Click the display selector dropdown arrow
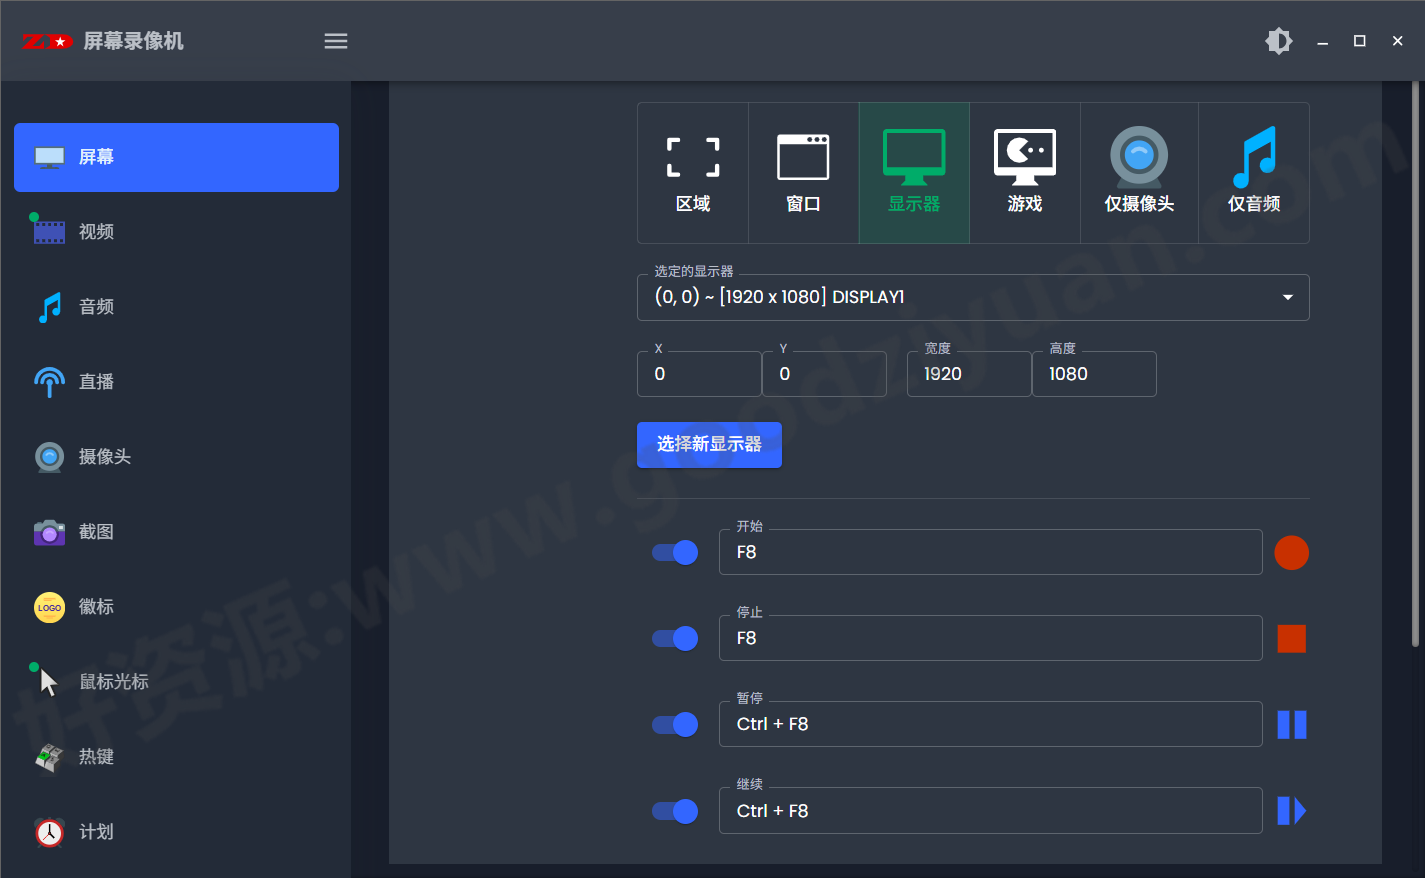 [x=1287, y=297]
